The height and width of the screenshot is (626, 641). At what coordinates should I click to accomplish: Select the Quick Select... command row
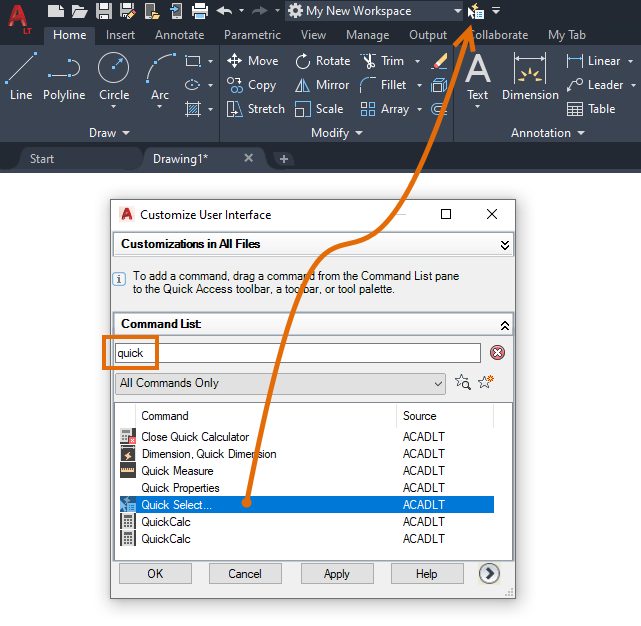(307, 505)
